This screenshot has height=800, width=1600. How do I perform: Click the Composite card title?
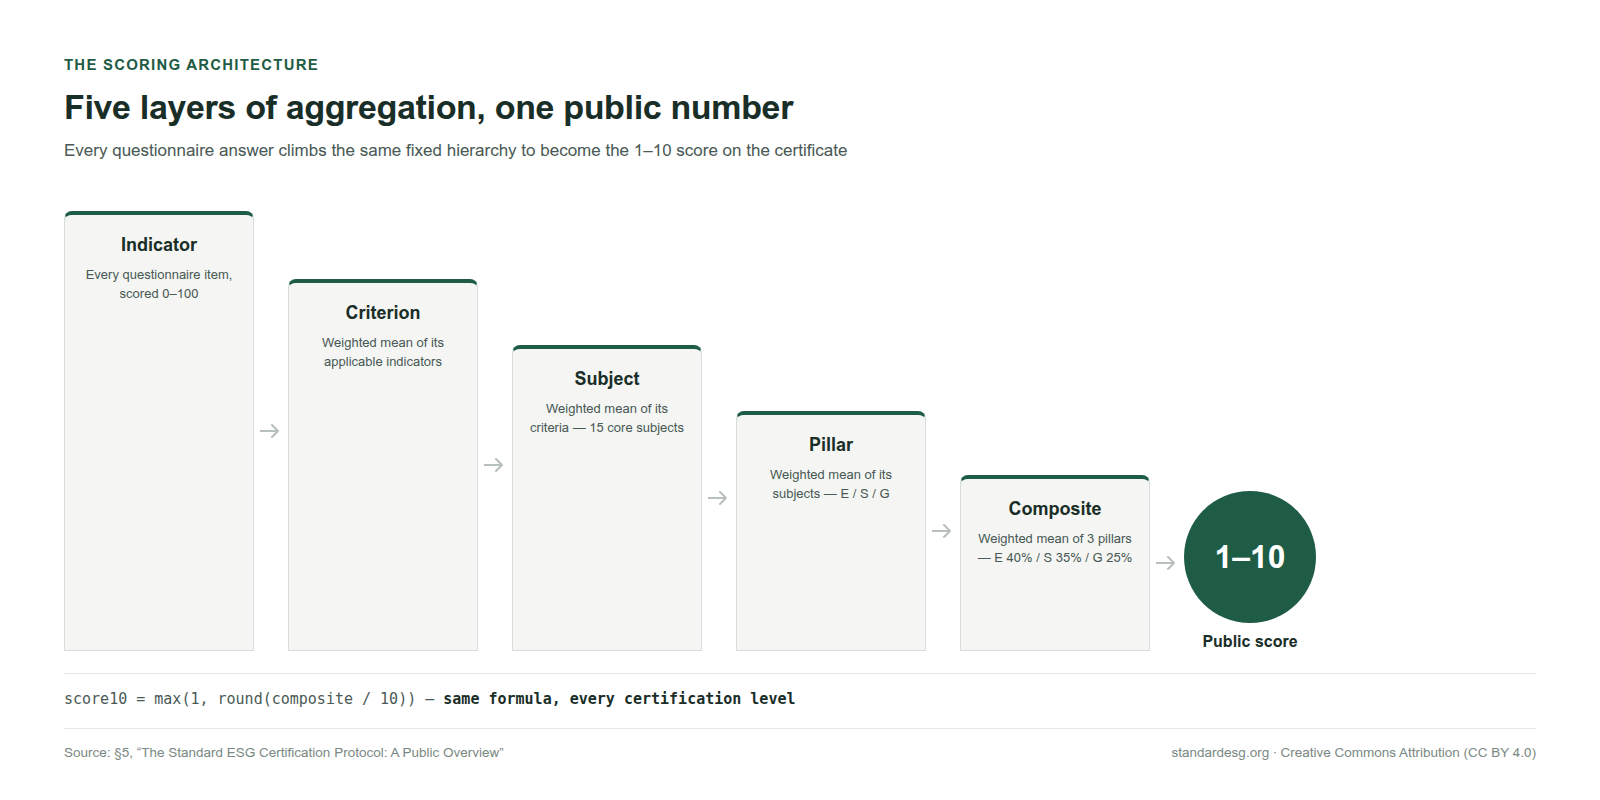[1055, 509]
